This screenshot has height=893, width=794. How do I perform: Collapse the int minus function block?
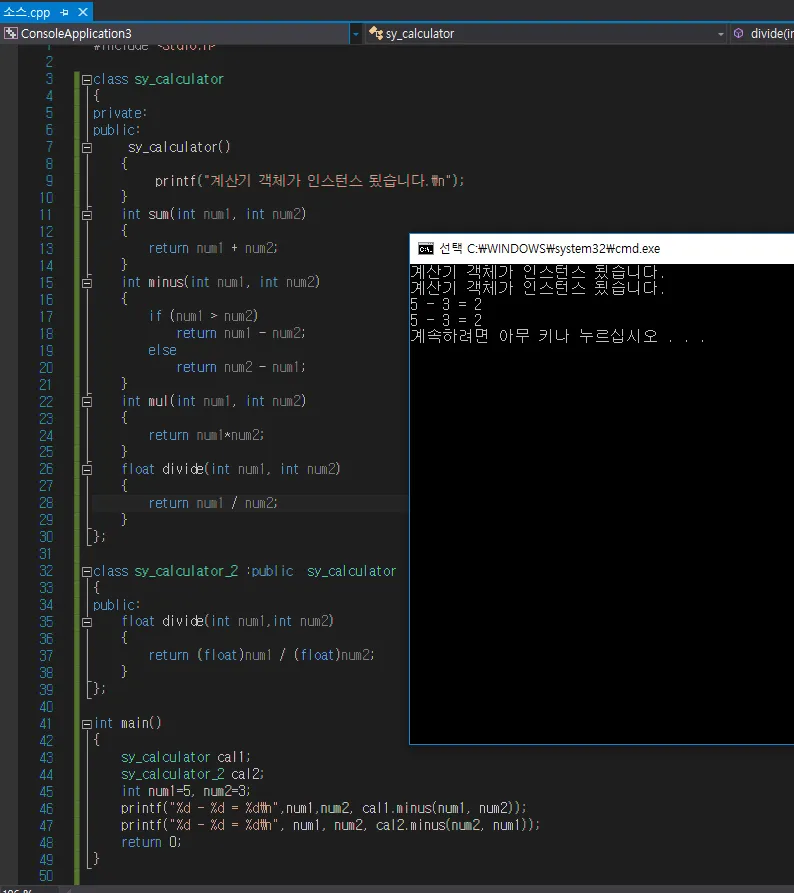pos(87,283)
